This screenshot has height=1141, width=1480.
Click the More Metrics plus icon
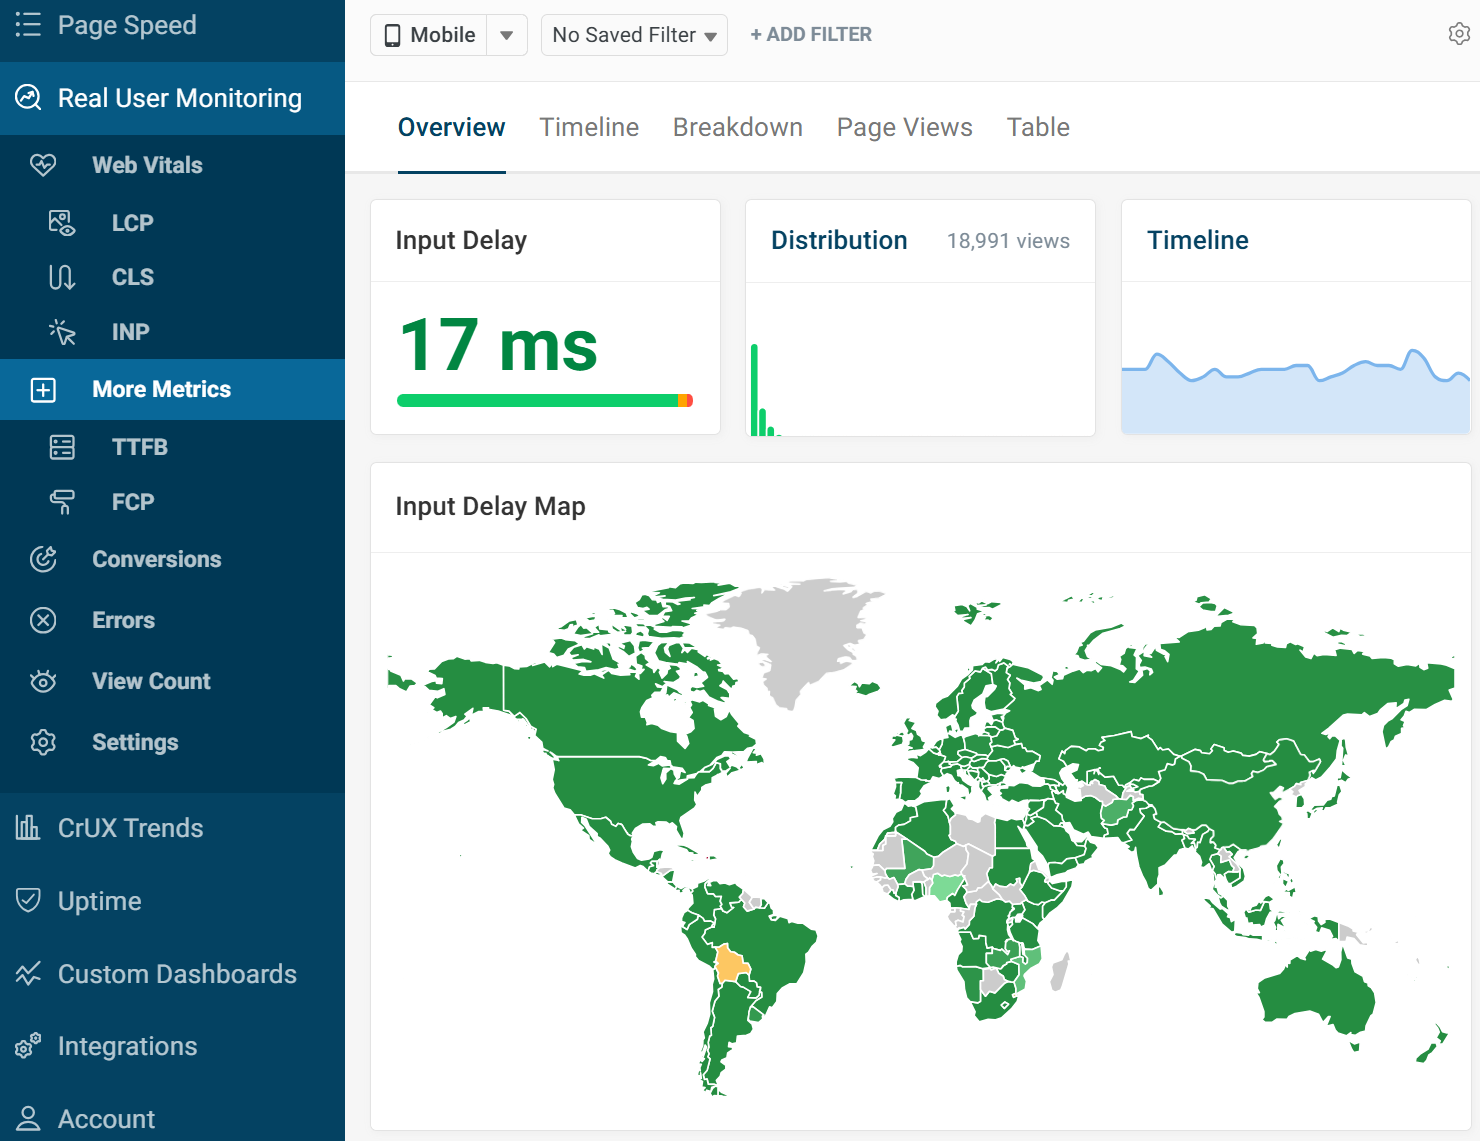tap(43, 390)
